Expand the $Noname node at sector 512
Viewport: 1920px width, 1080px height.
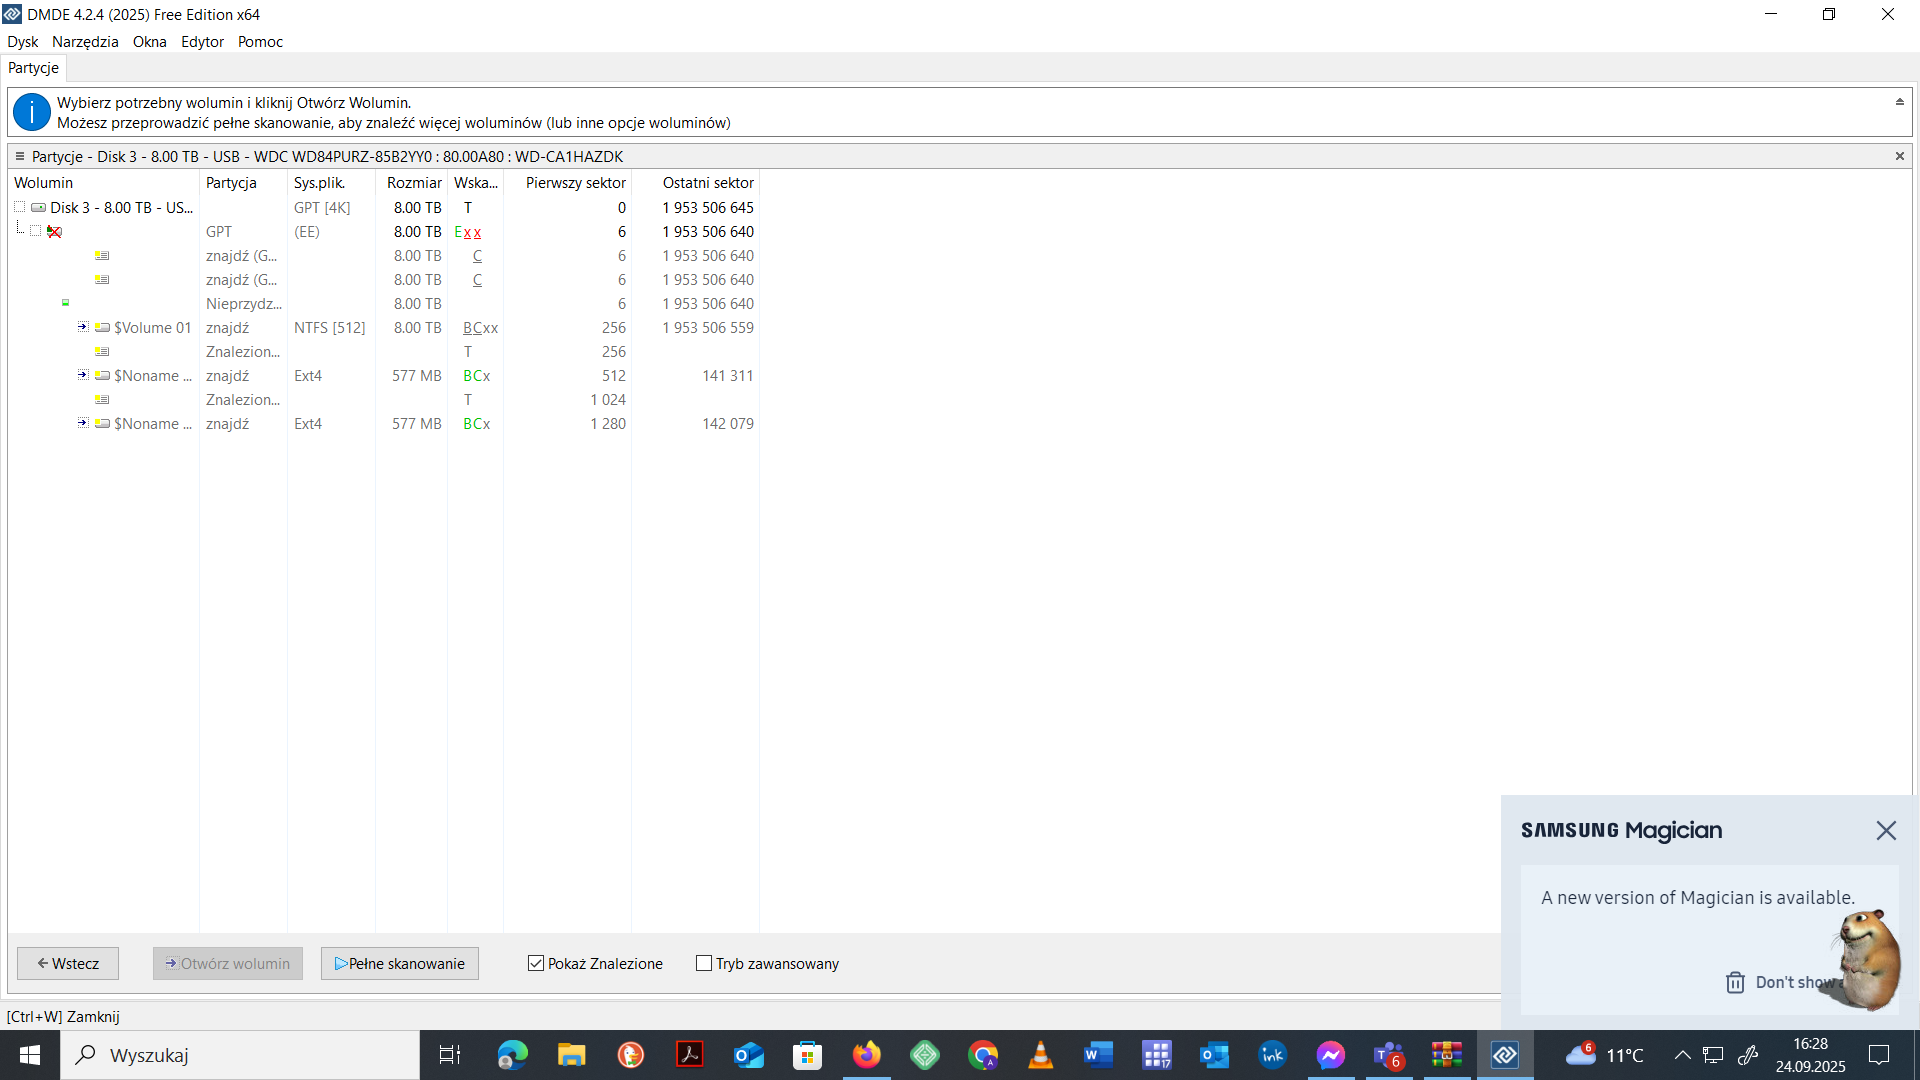point(83,375)
